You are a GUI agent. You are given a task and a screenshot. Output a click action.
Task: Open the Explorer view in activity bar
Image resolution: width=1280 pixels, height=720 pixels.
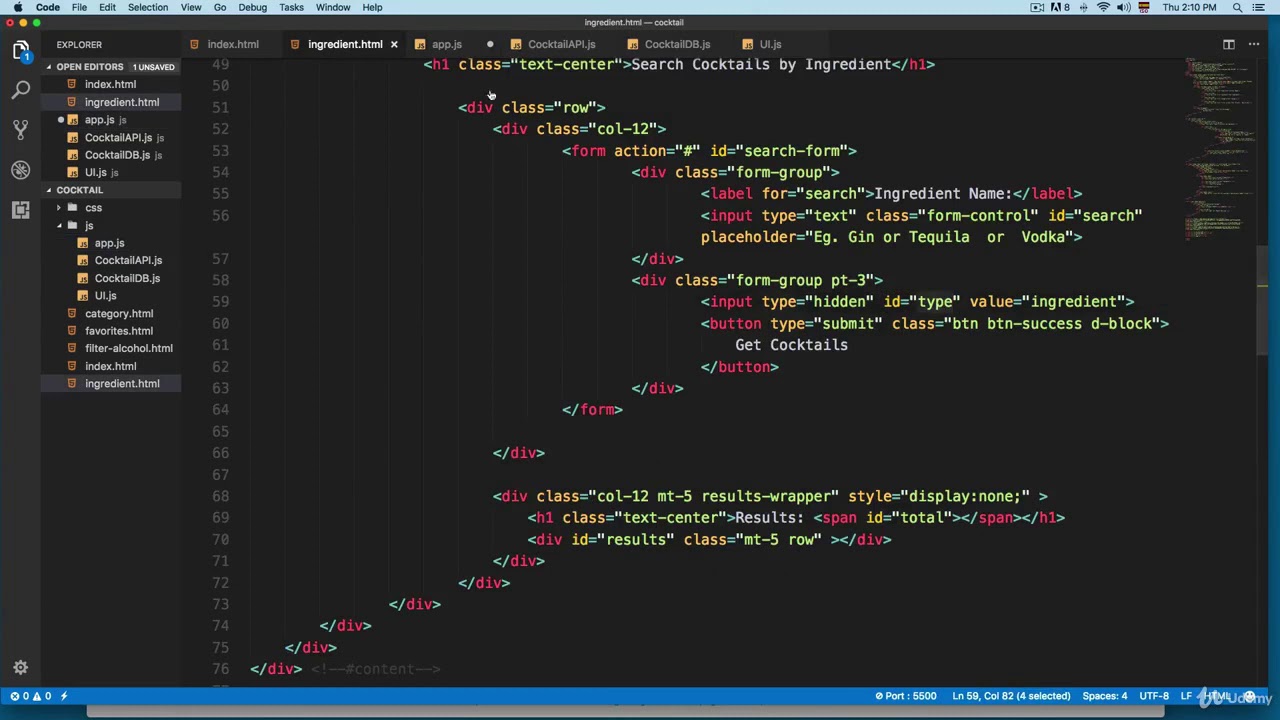coord(20,50)
